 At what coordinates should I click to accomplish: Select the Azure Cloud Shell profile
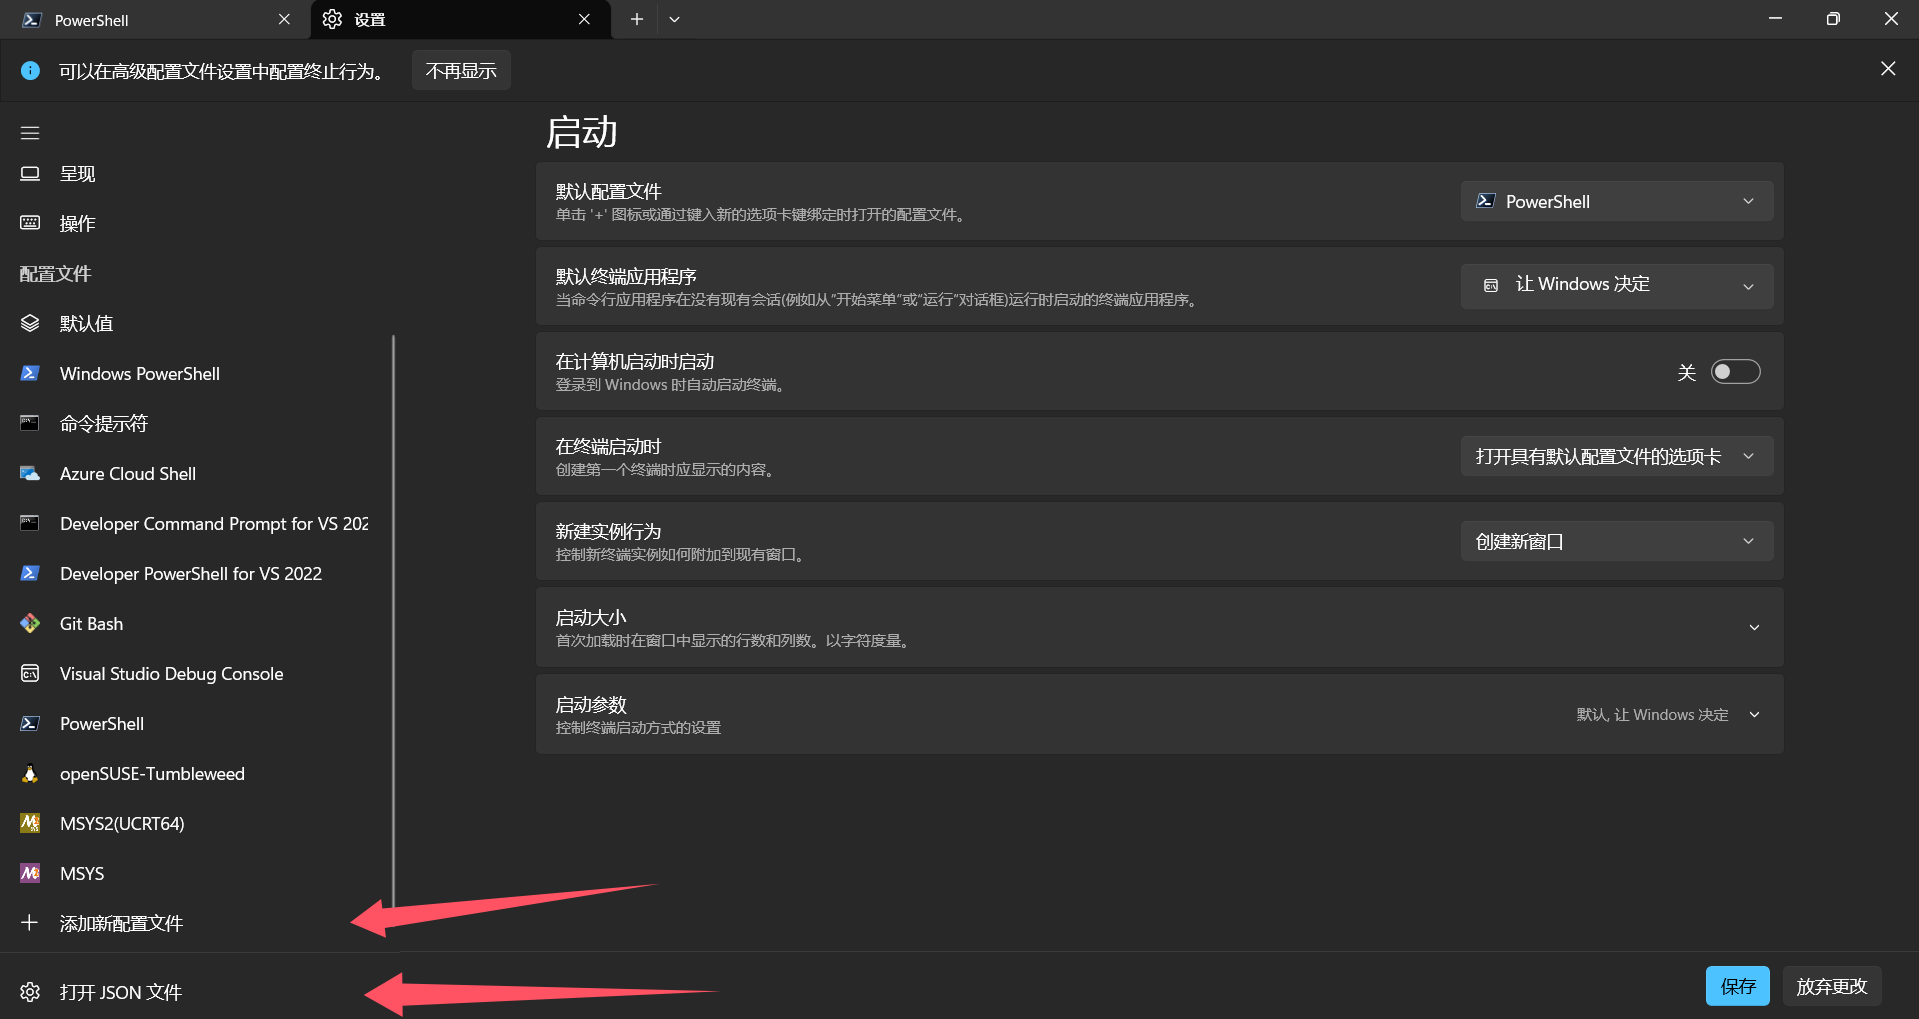[127, 473]
